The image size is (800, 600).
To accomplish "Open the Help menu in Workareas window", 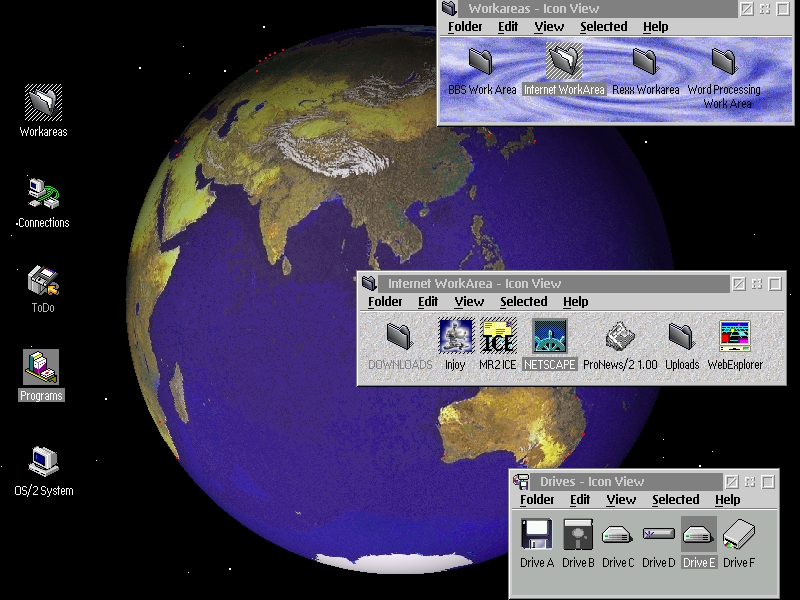I will [656, 27].
